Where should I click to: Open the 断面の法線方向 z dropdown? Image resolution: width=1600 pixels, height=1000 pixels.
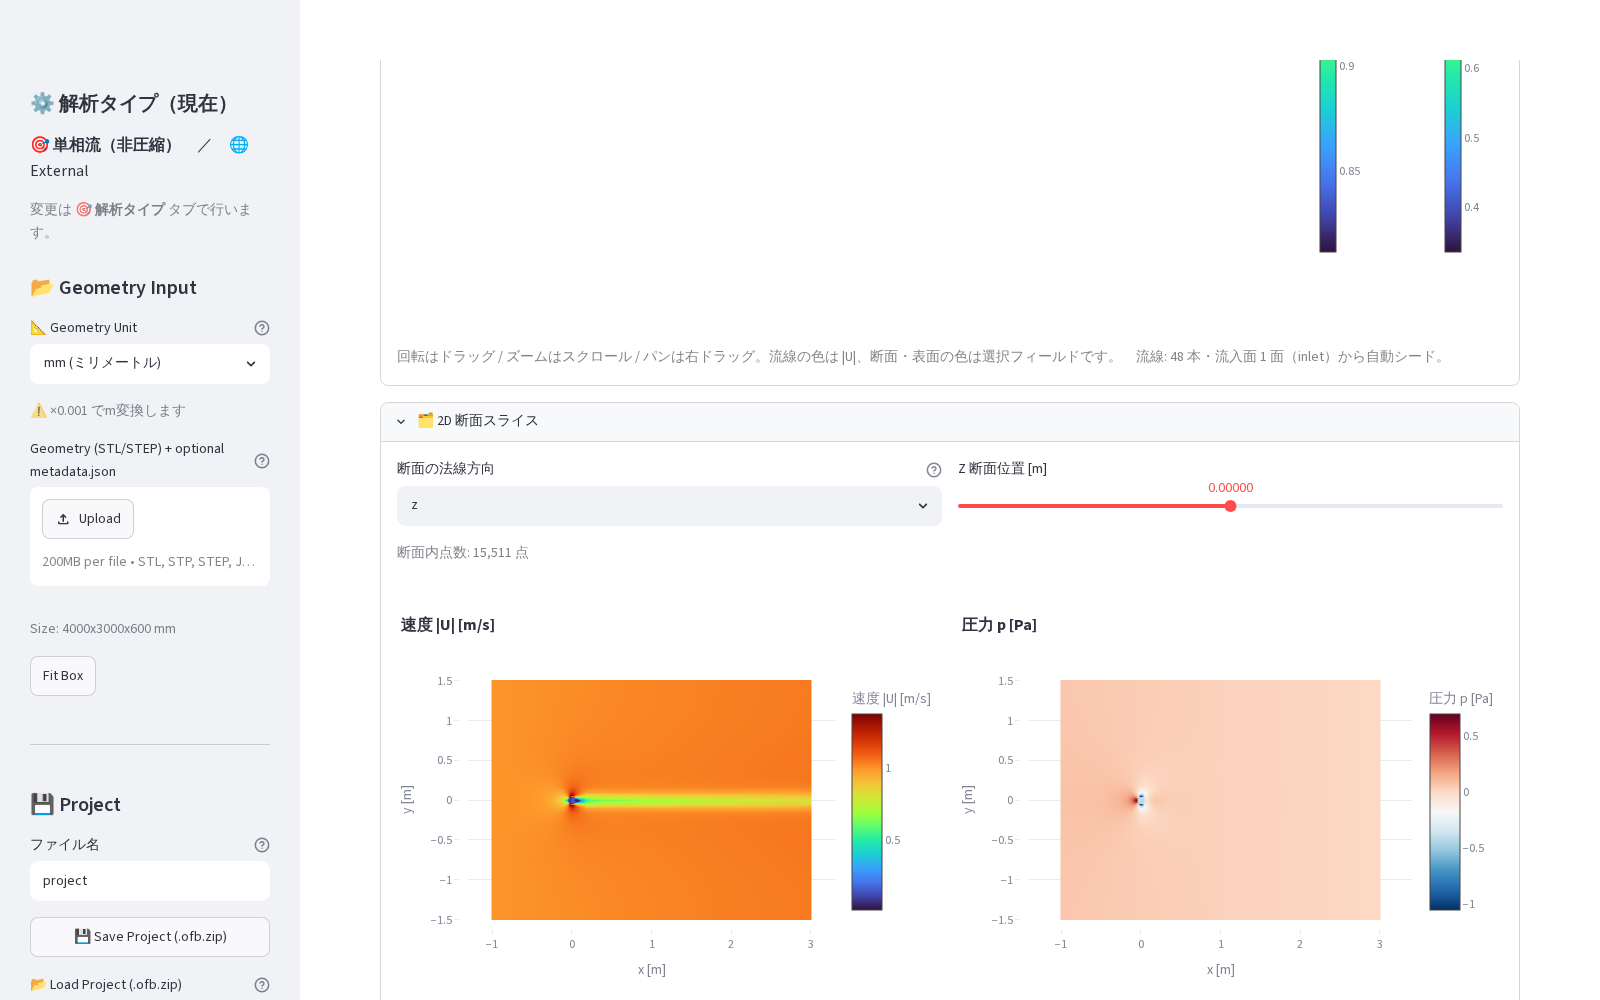tap(669, 506)
